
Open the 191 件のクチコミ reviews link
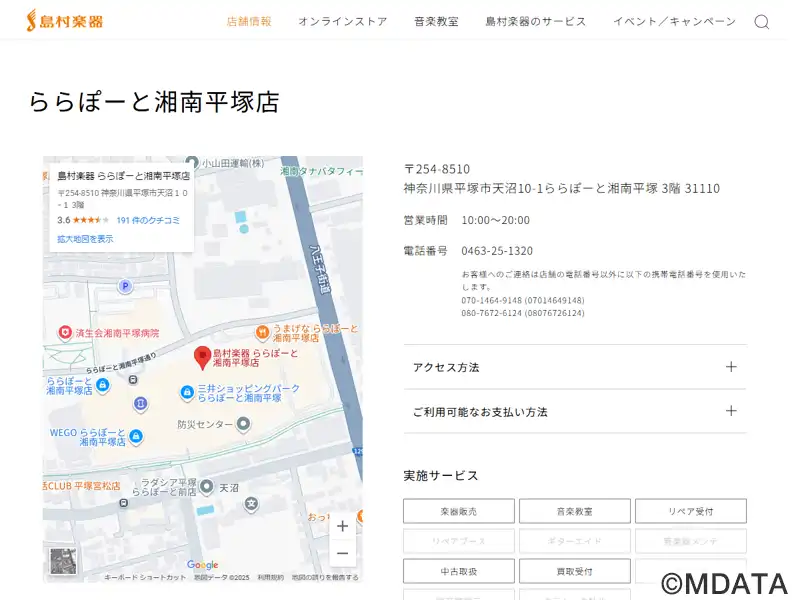click(148, 220)
